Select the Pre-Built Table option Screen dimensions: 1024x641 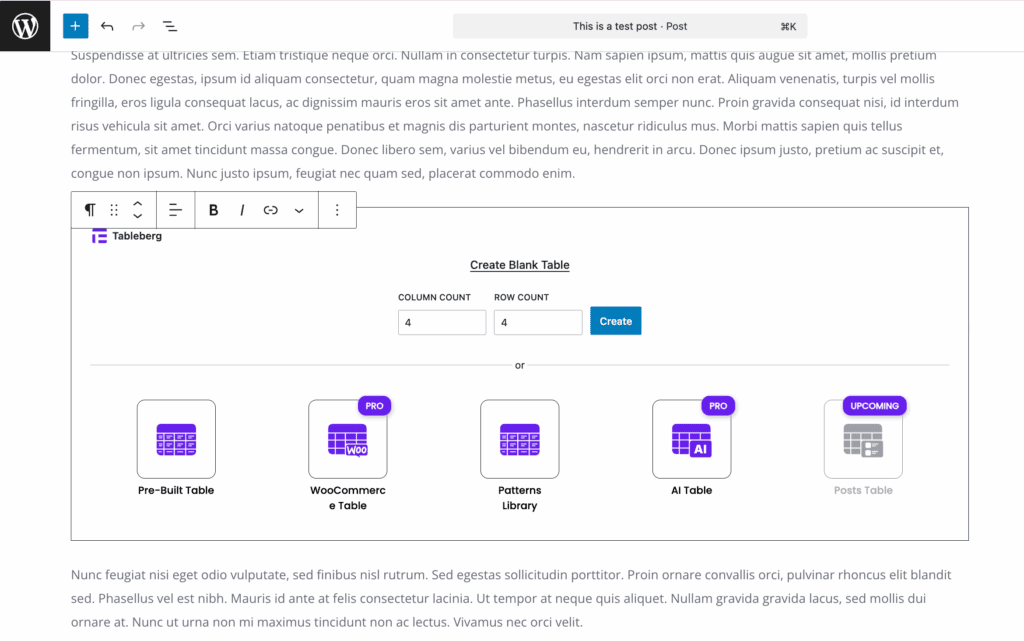click(176, 448)
